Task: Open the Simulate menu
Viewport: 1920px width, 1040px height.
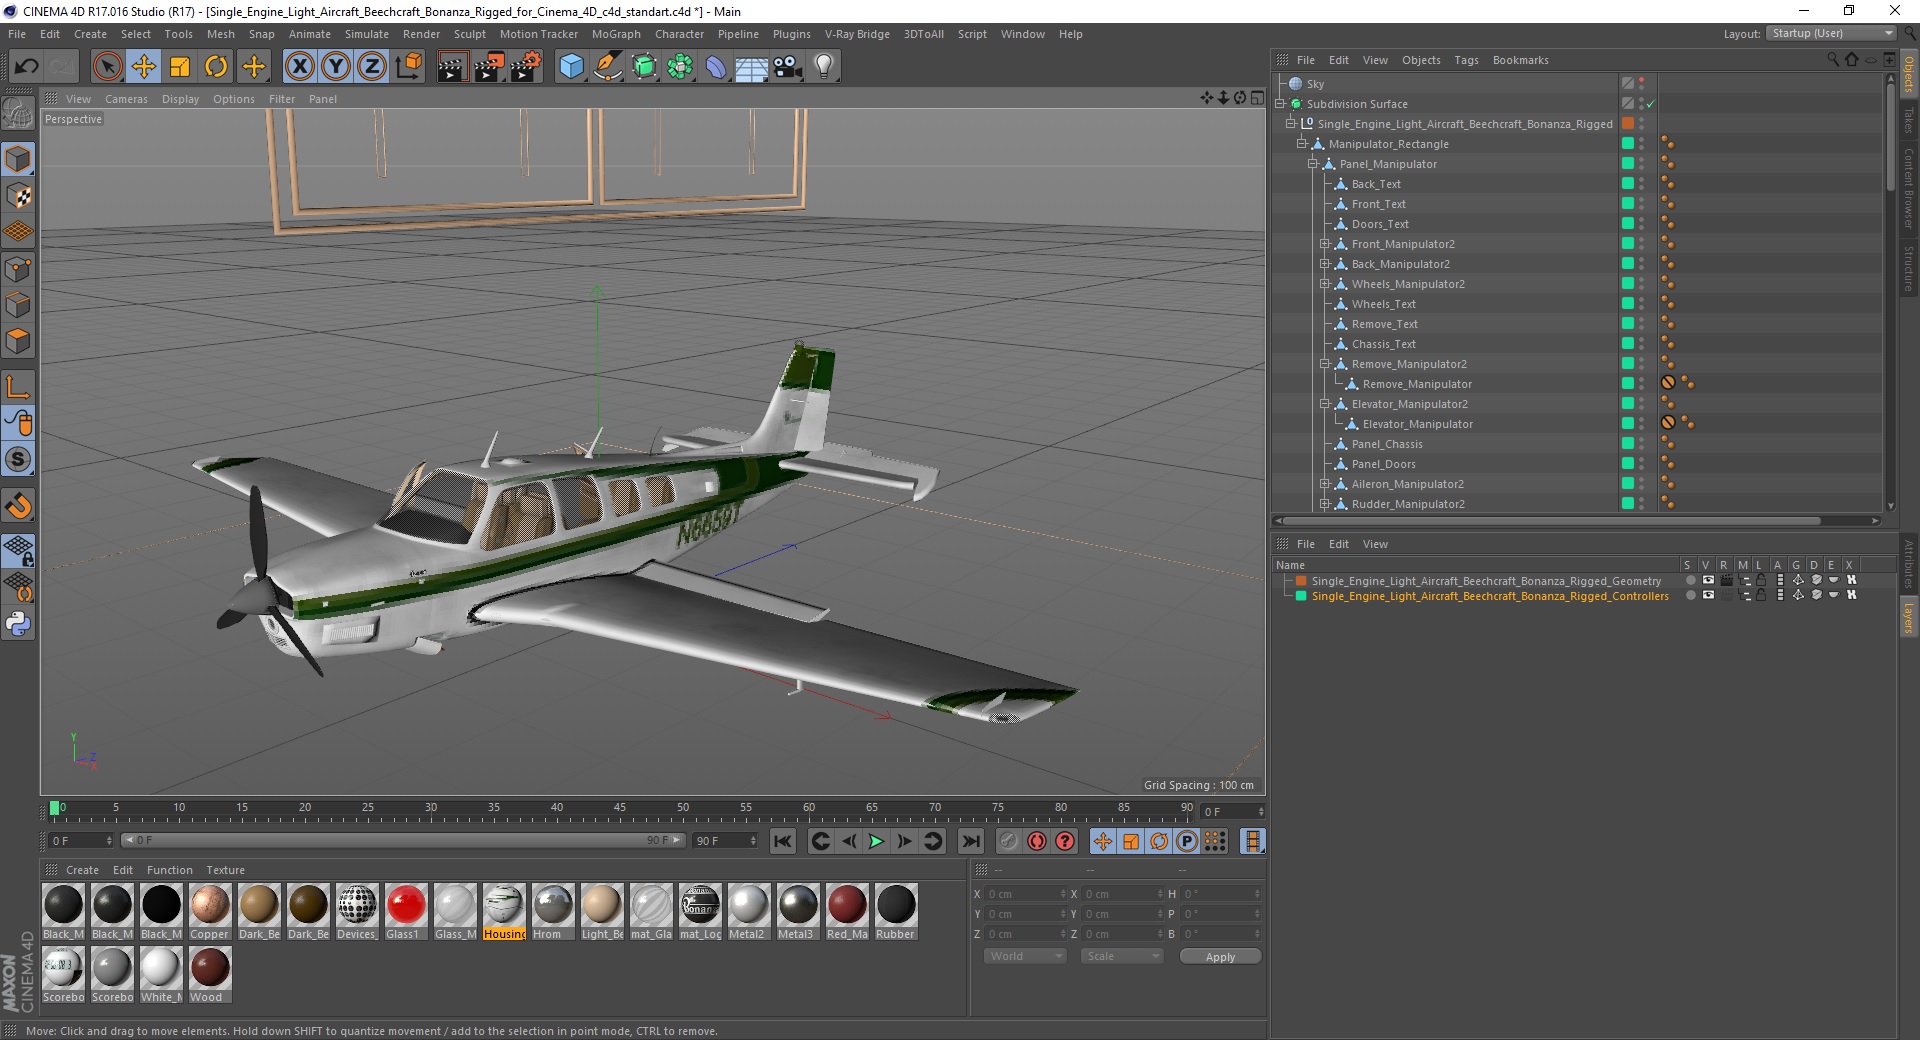Action: point(367,34)
